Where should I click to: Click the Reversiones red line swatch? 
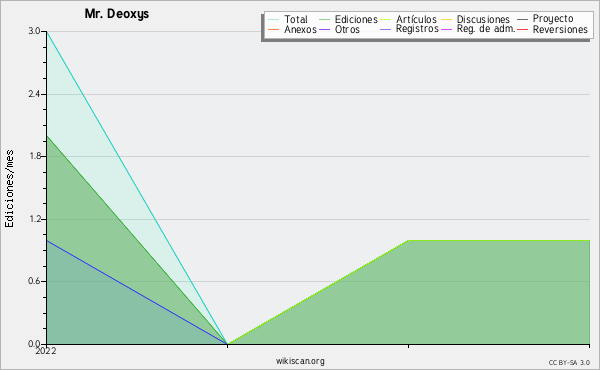point(523,30)
